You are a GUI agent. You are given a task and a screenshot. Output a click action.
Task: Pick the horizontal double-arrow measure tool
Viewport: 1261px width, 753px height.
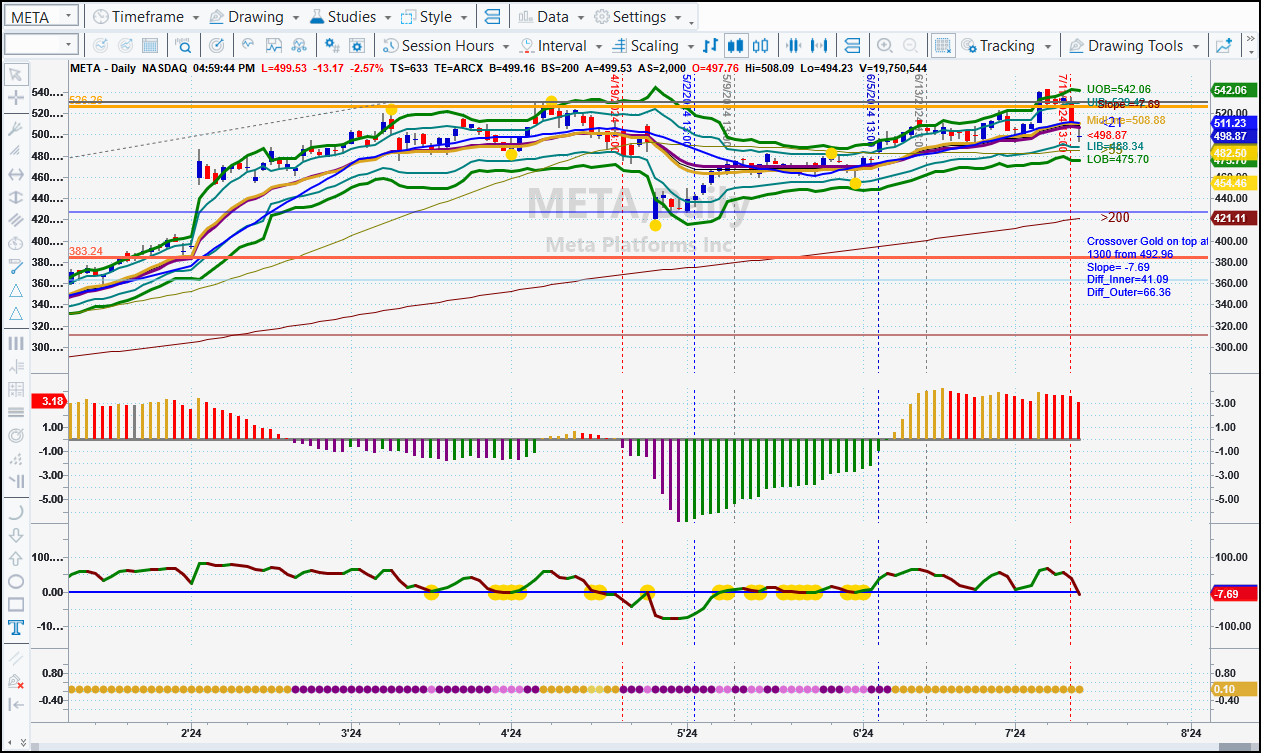(16, 174)
